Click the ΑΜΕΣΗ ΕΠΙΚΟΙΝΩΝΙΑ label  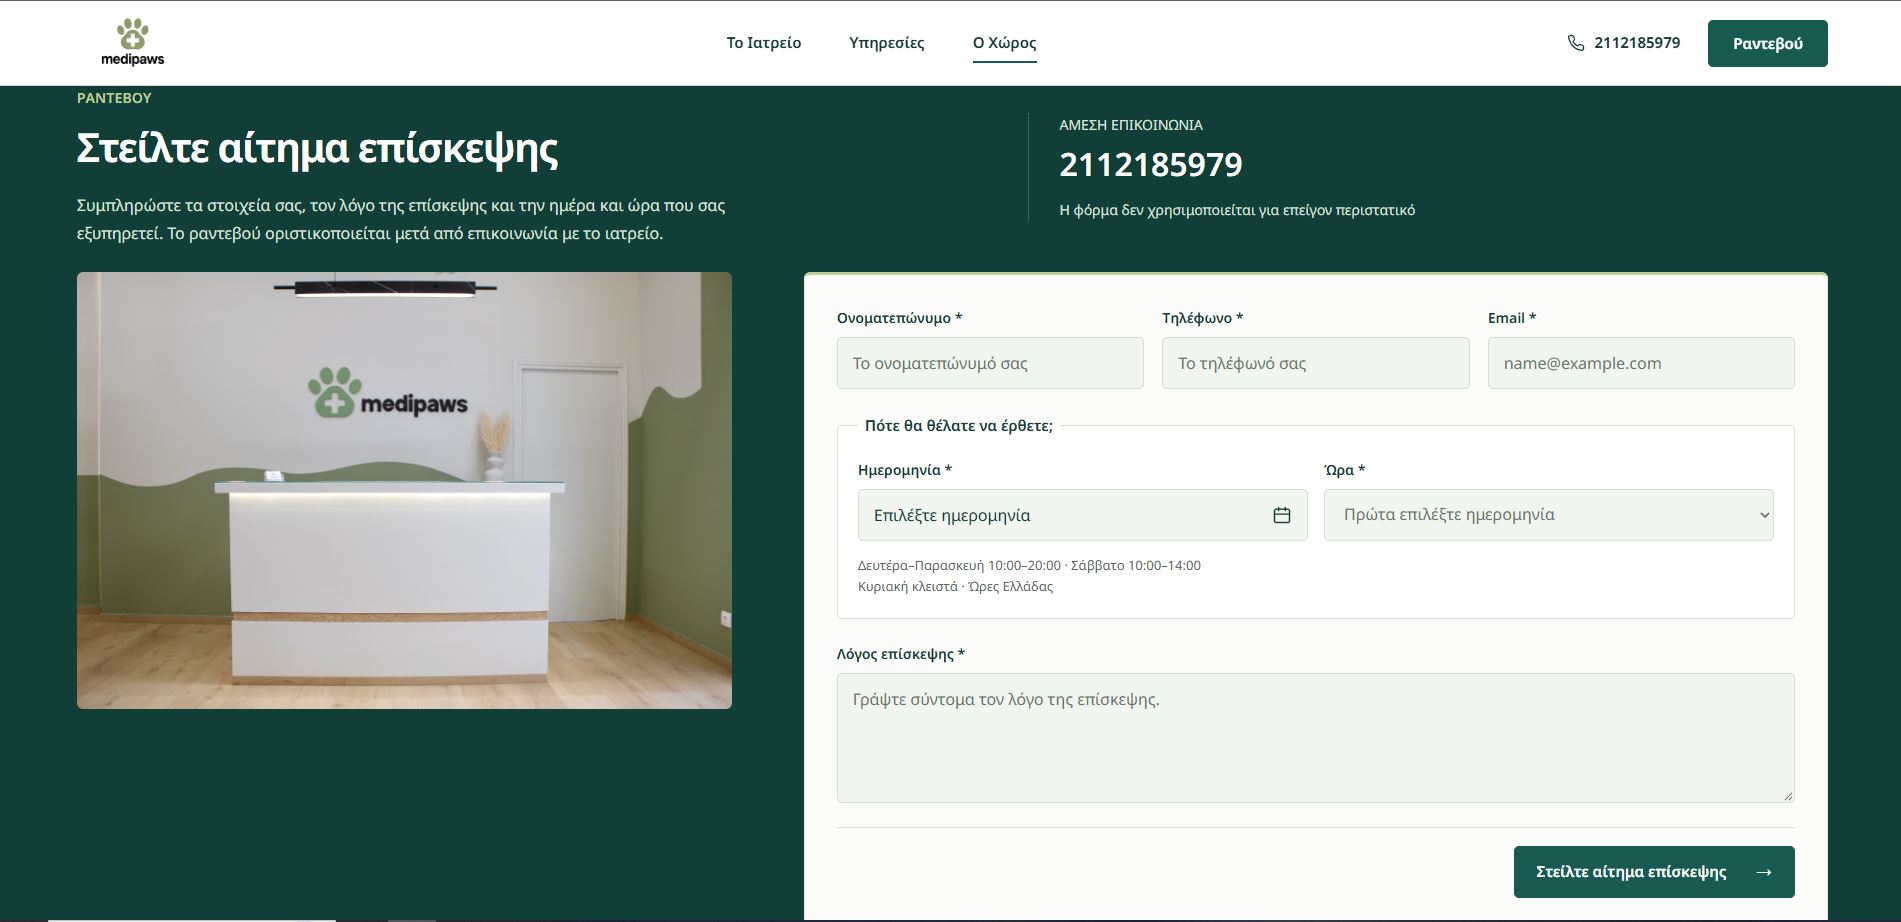tap(1131, 125)
